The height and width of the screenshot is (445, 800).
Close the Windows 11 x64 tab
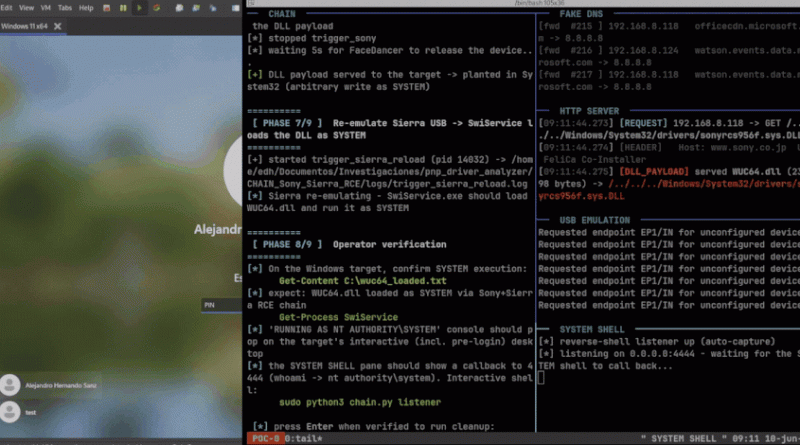click(58, 26)
